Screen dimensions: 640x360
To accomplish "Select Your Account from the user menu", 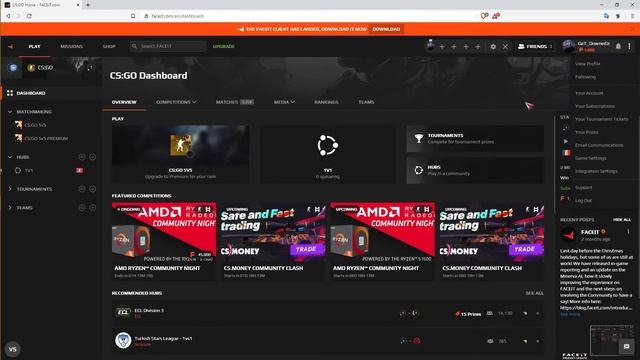I will pyautogui.click(x=589, y=93).
